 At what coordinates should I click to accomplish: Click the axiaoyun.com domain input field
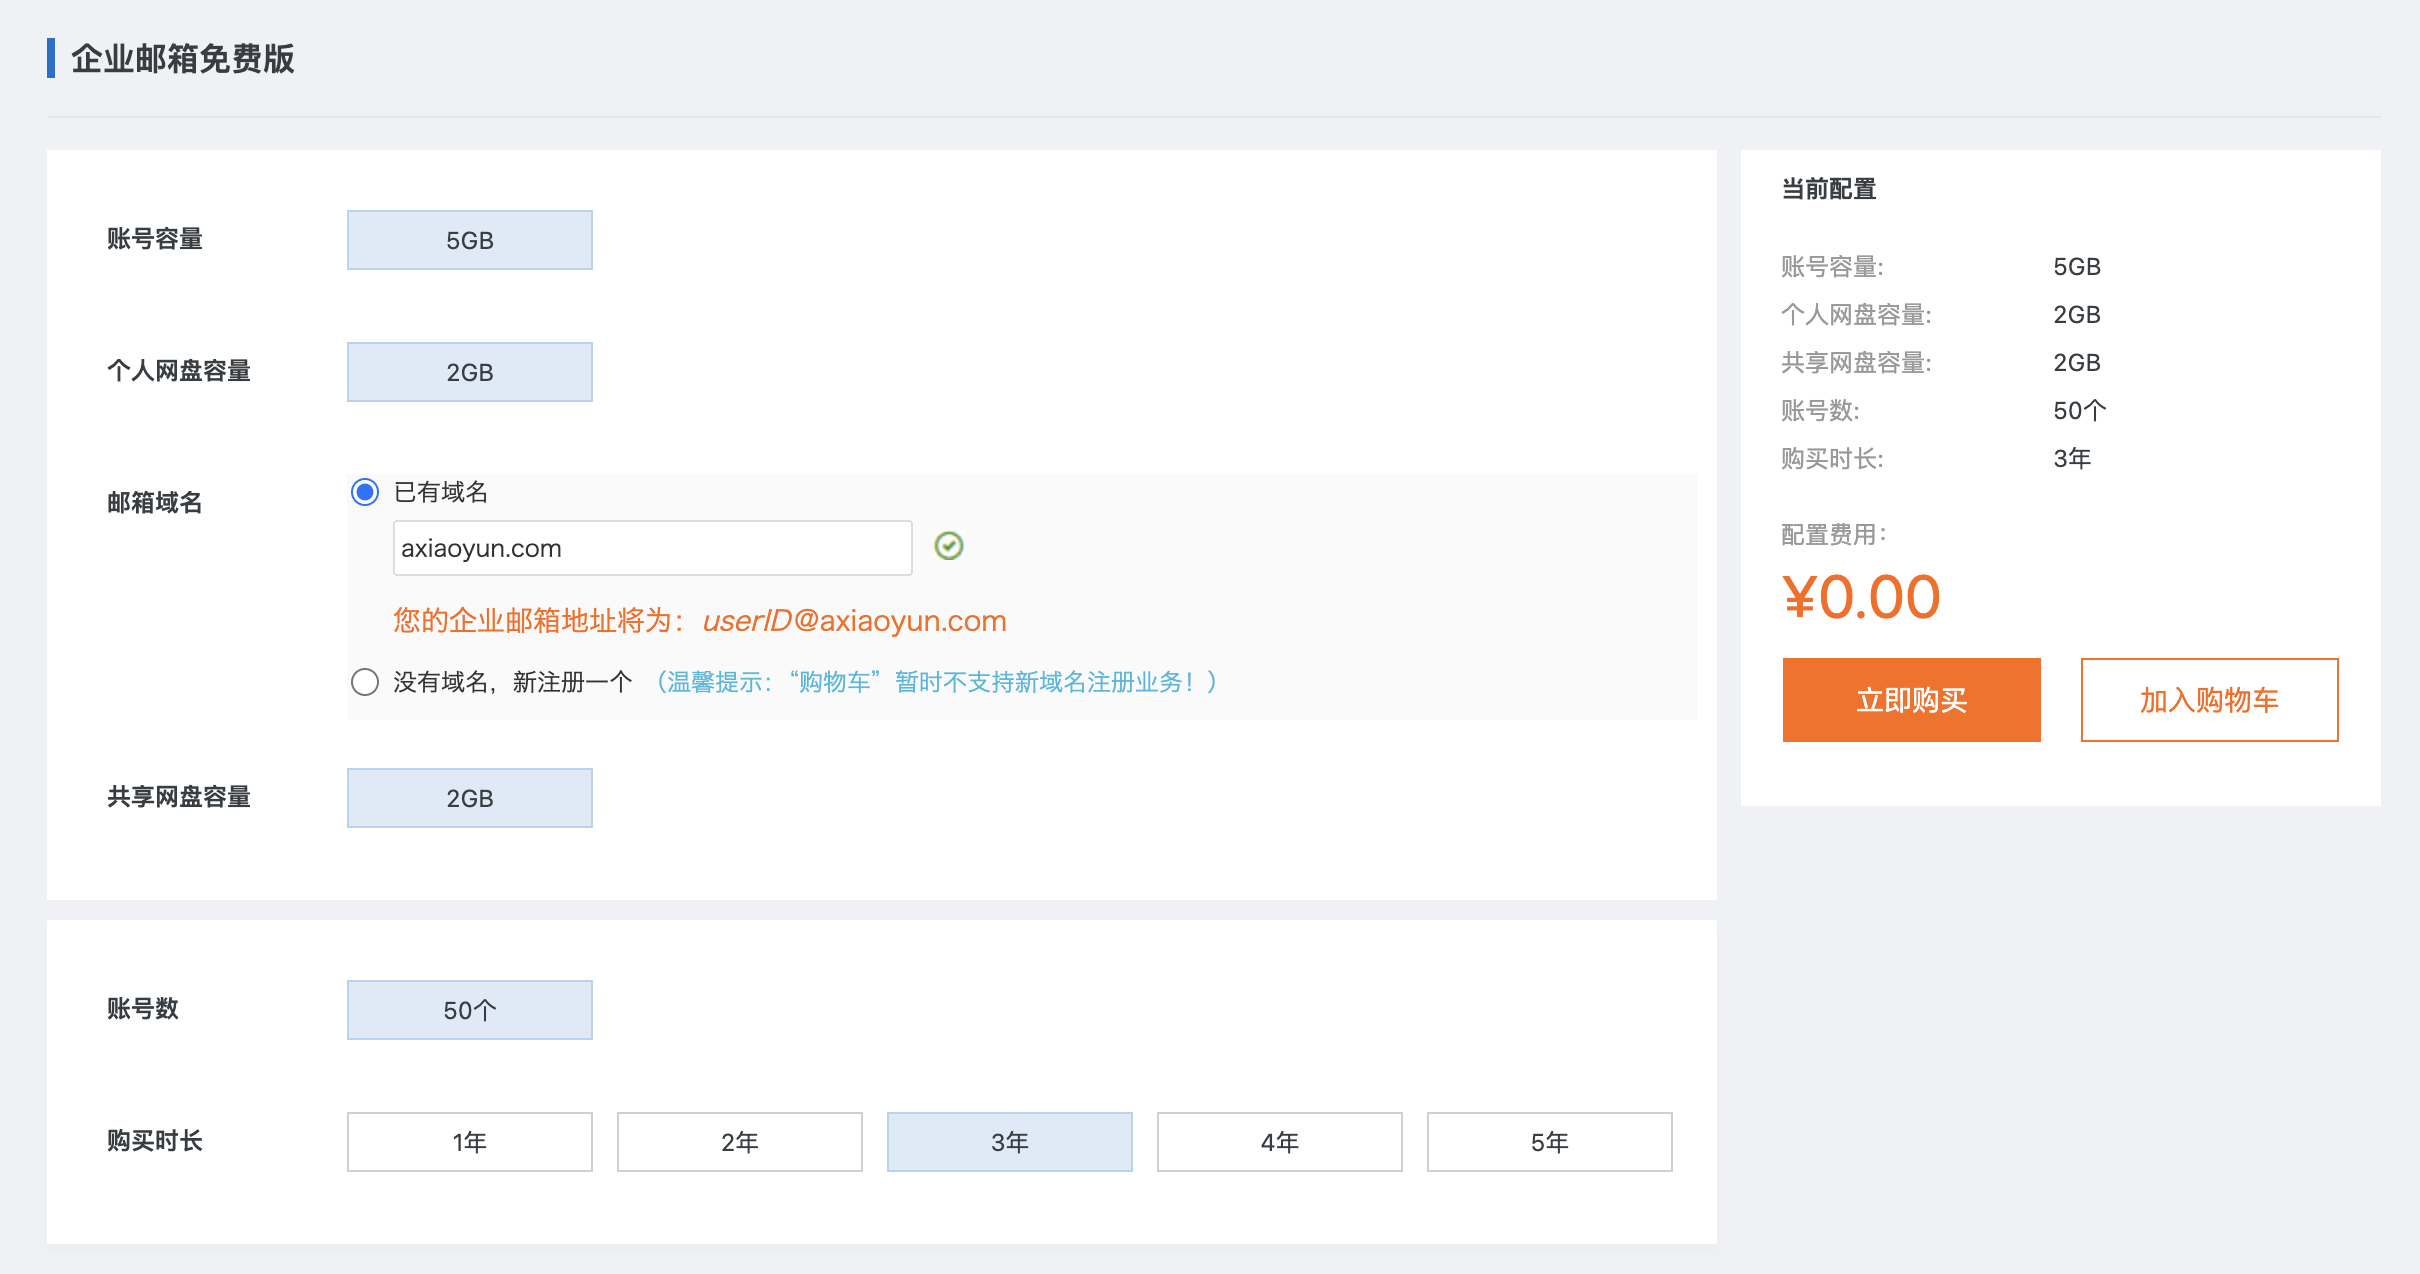tap(652, 548)
